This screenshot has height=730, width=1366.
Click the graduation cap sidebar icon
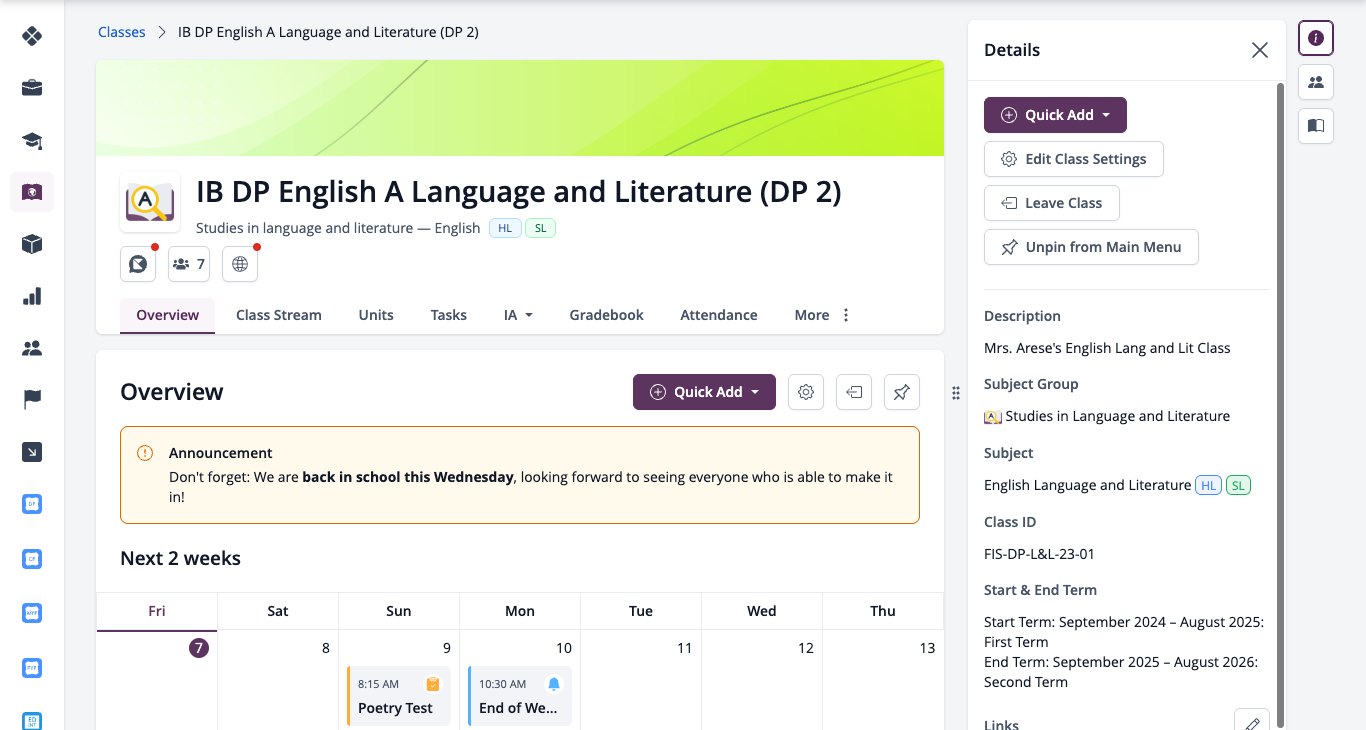(x=32, y=140)
